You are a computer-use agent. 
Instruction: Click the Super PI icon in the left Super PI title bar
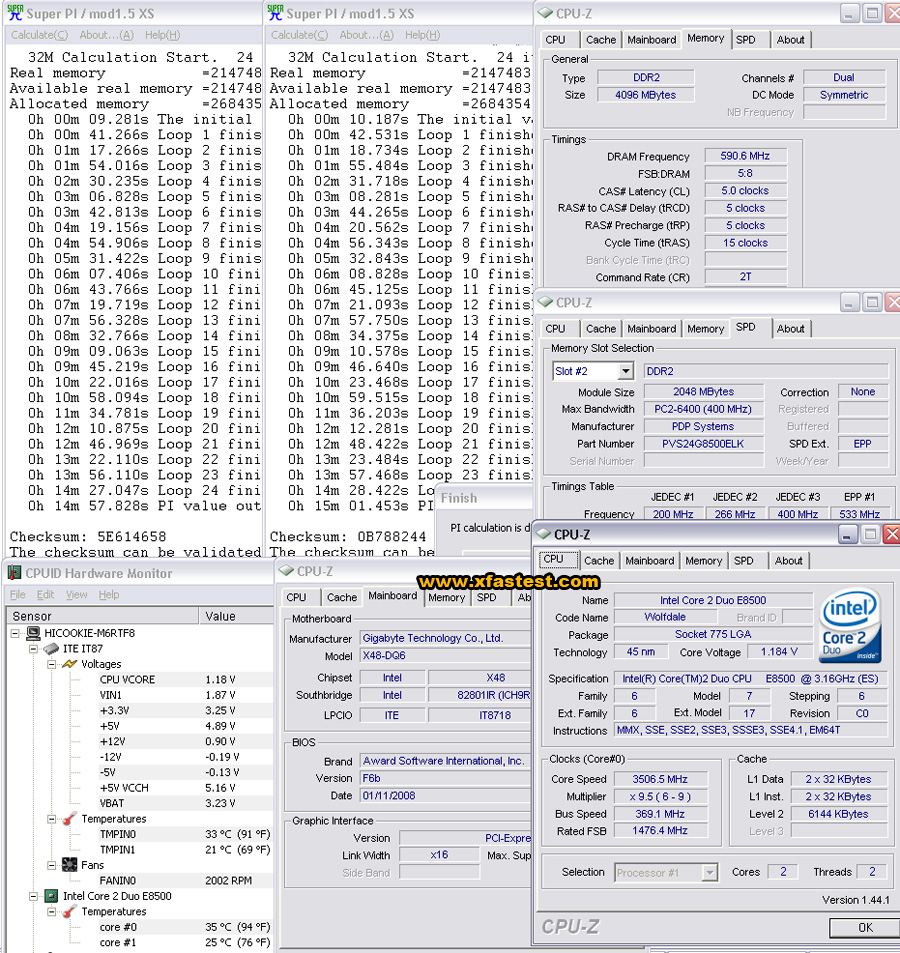15,13
